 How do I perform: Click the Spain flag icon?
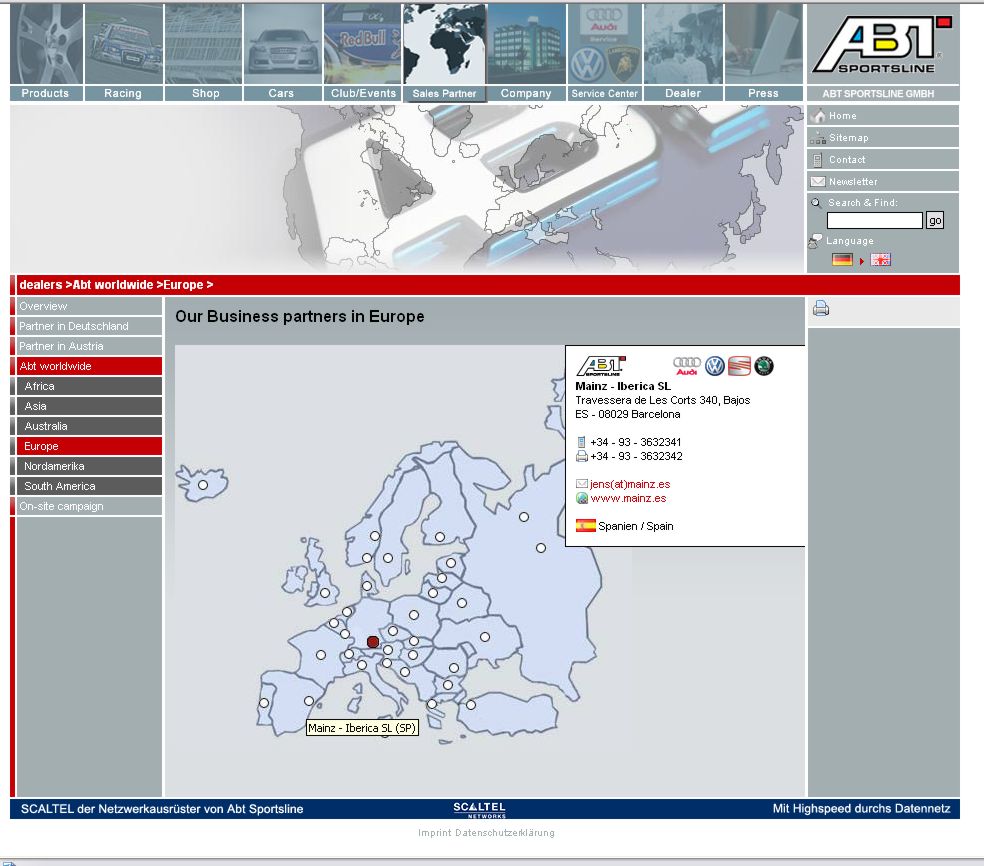point(586,525)
